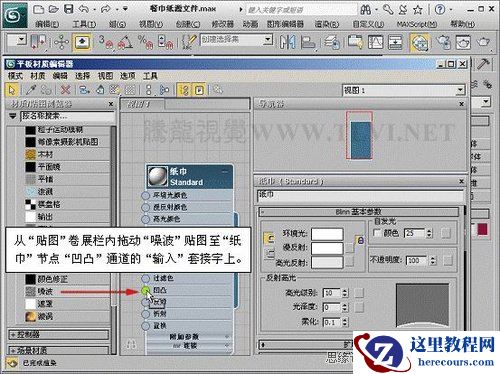Click the Open file folder icon
The image size is (500, 374).
pyautogui.click(x=54, y=9)
